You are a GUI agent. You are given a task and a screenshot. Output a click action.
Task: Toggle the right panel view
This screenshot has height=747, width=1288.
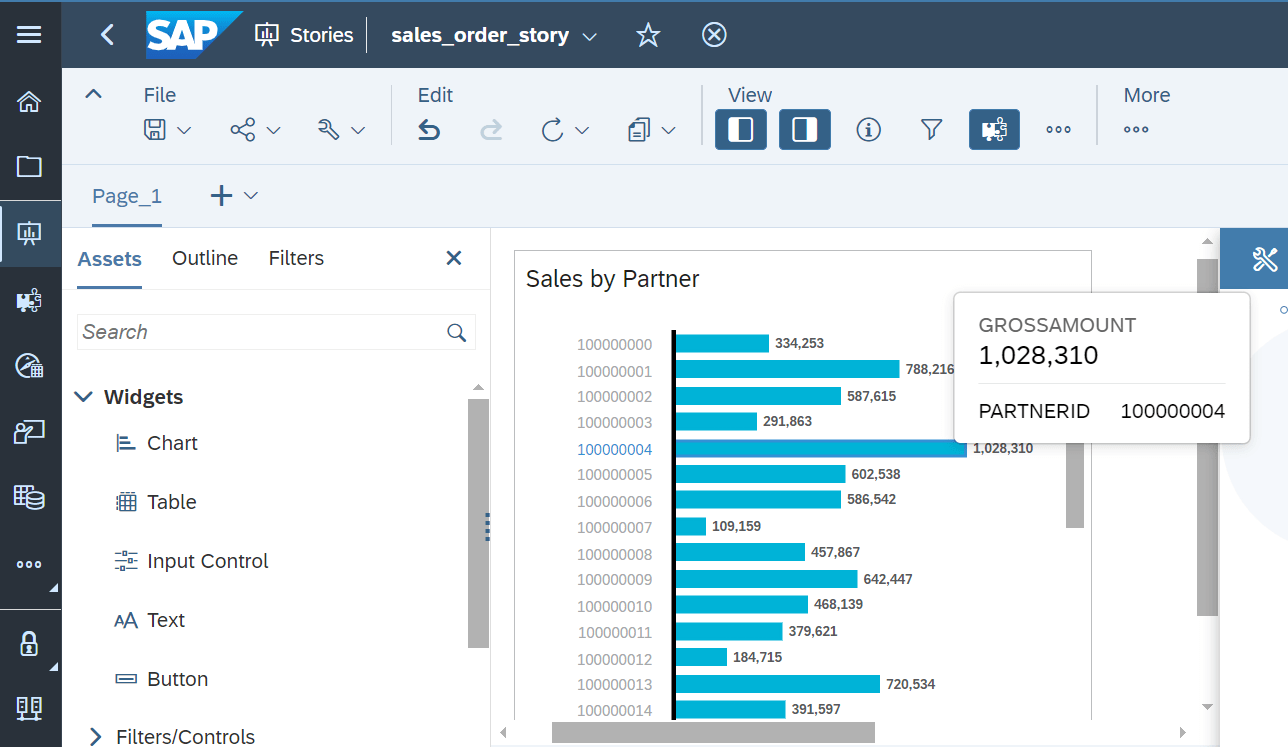(x=804, y=129)
